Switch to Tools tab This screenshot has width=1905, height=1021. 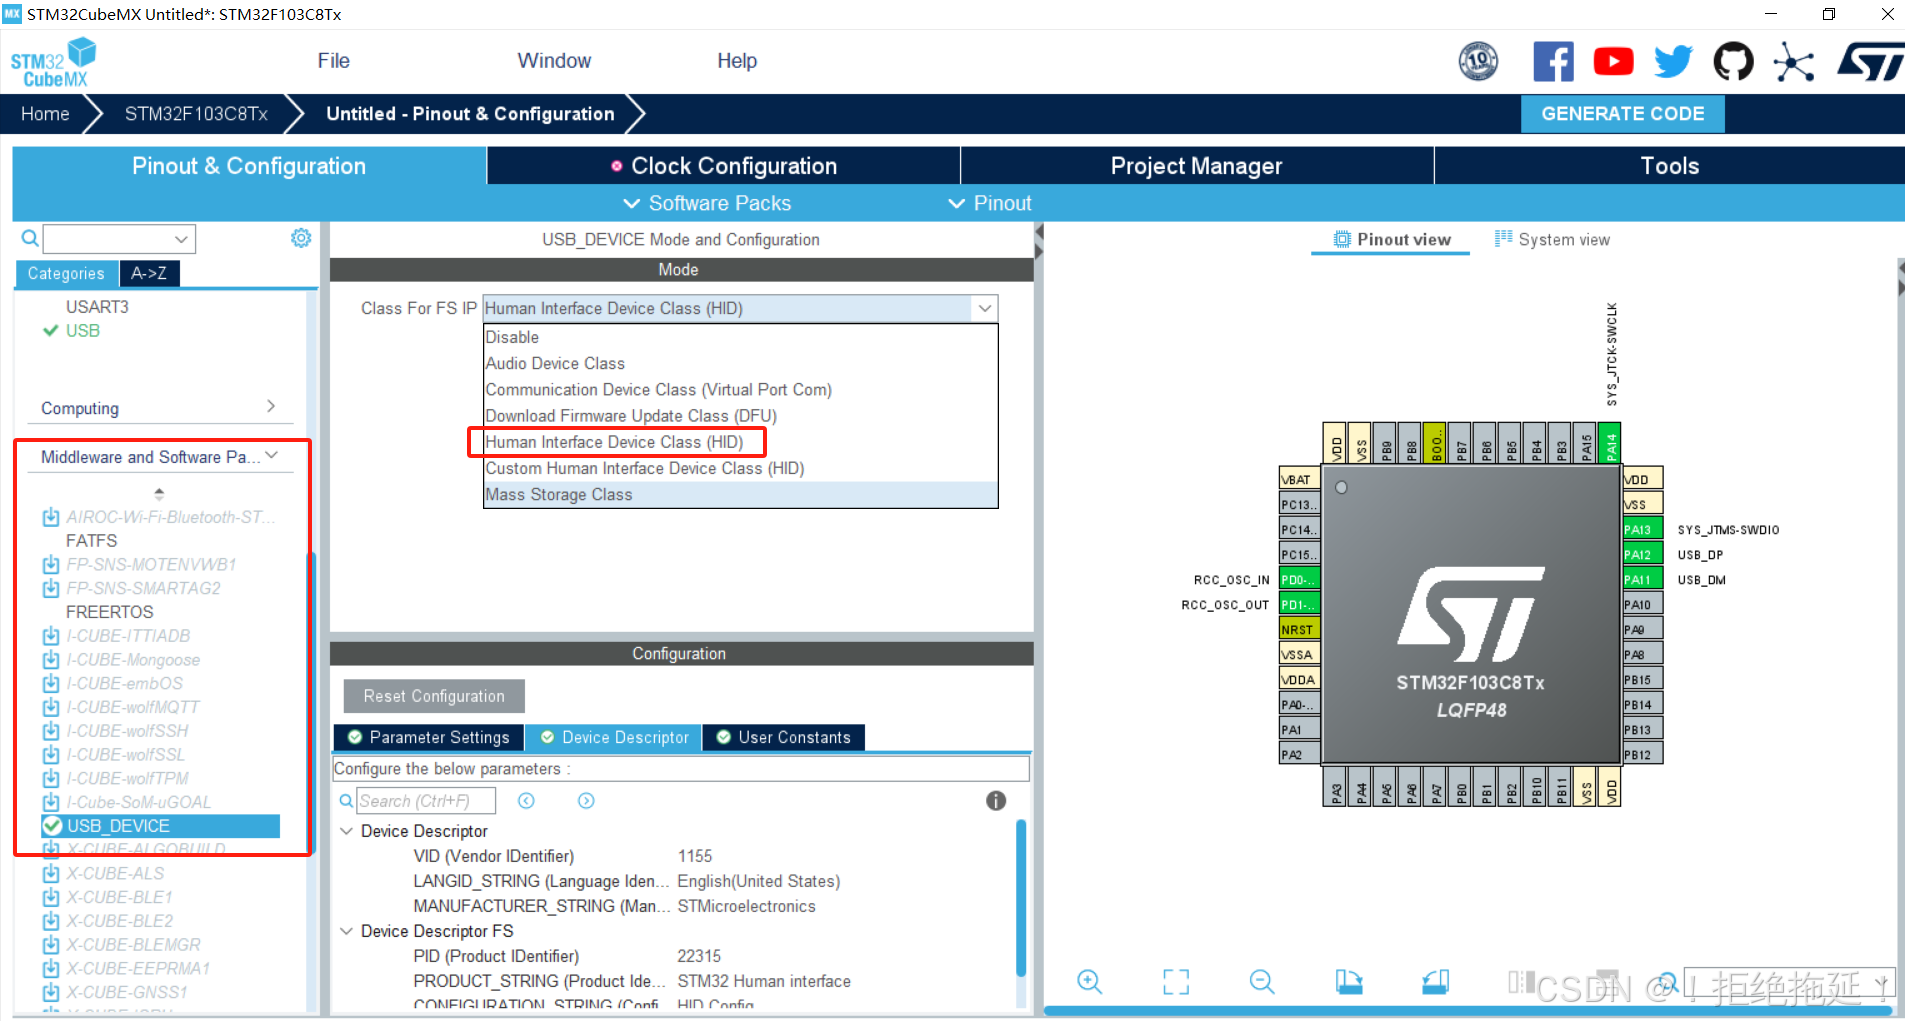tap(1669, 166)
